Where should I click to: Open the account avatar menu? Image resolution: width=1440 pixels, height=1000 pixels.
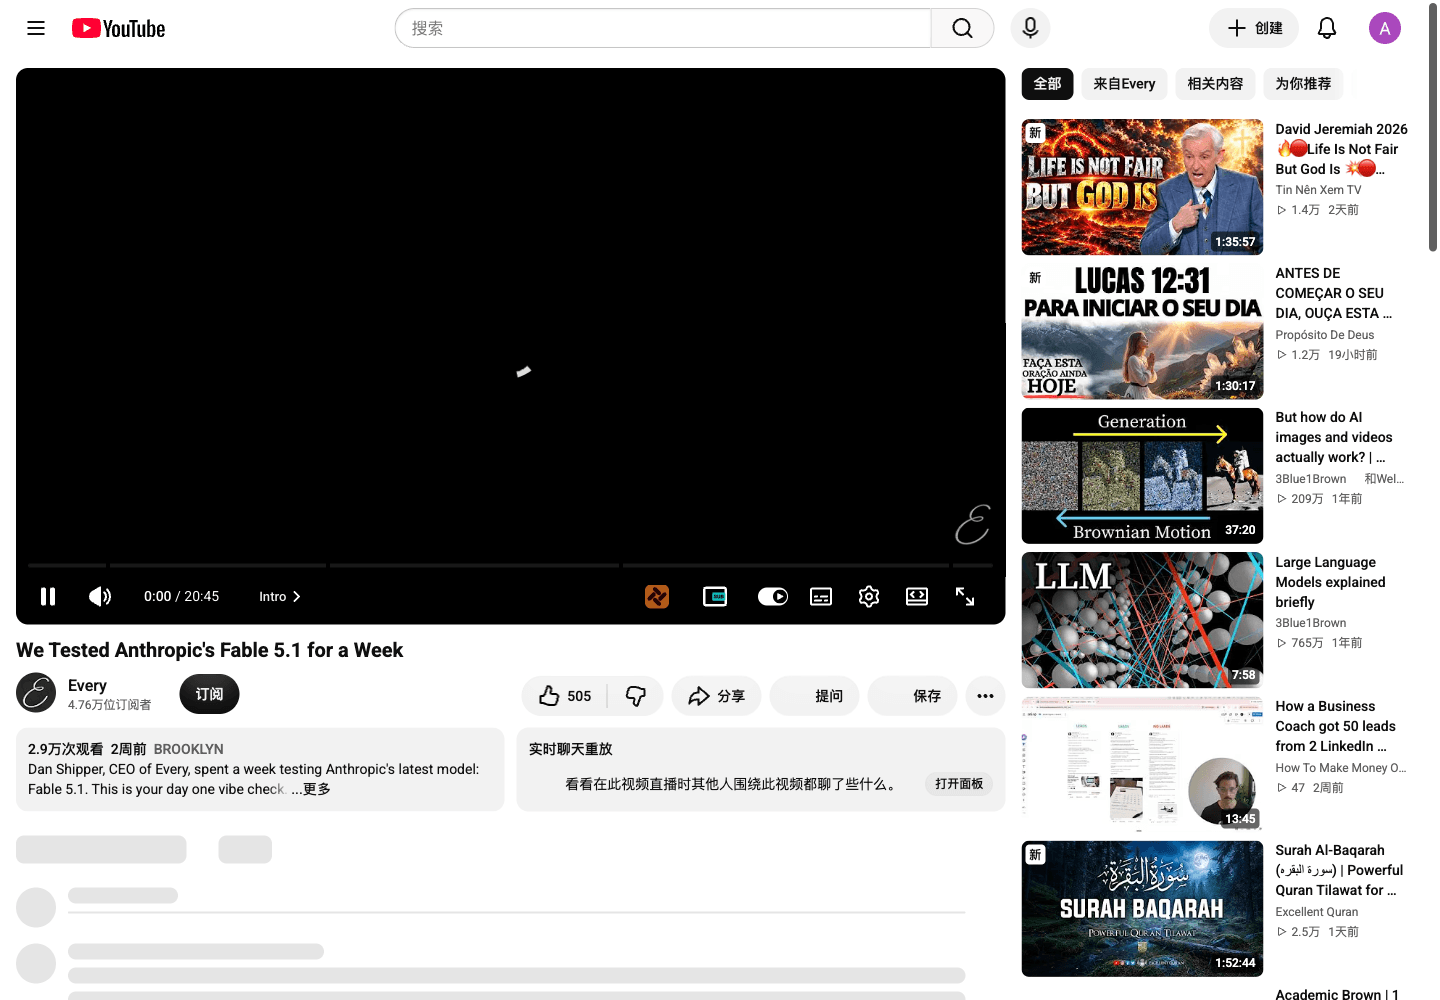1385,28
